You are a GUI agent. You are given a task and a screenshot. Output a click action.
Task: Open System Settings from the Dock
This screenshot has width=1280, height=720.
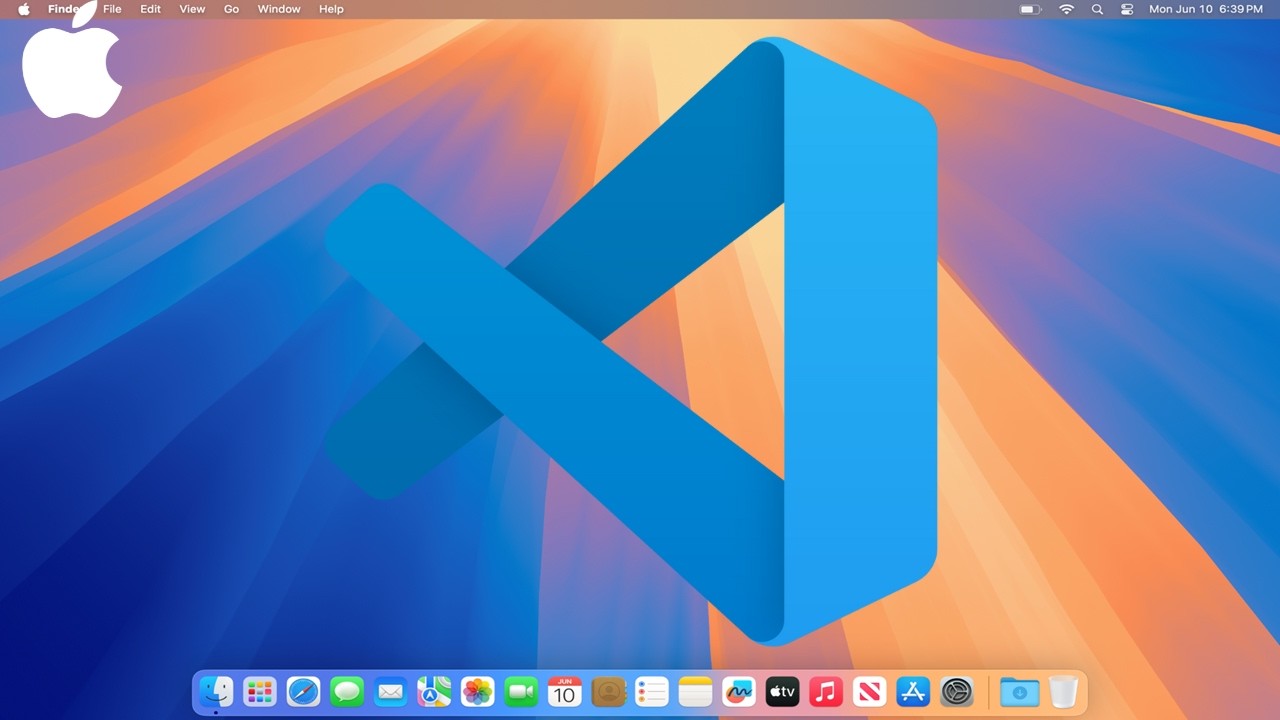point(957,691)
